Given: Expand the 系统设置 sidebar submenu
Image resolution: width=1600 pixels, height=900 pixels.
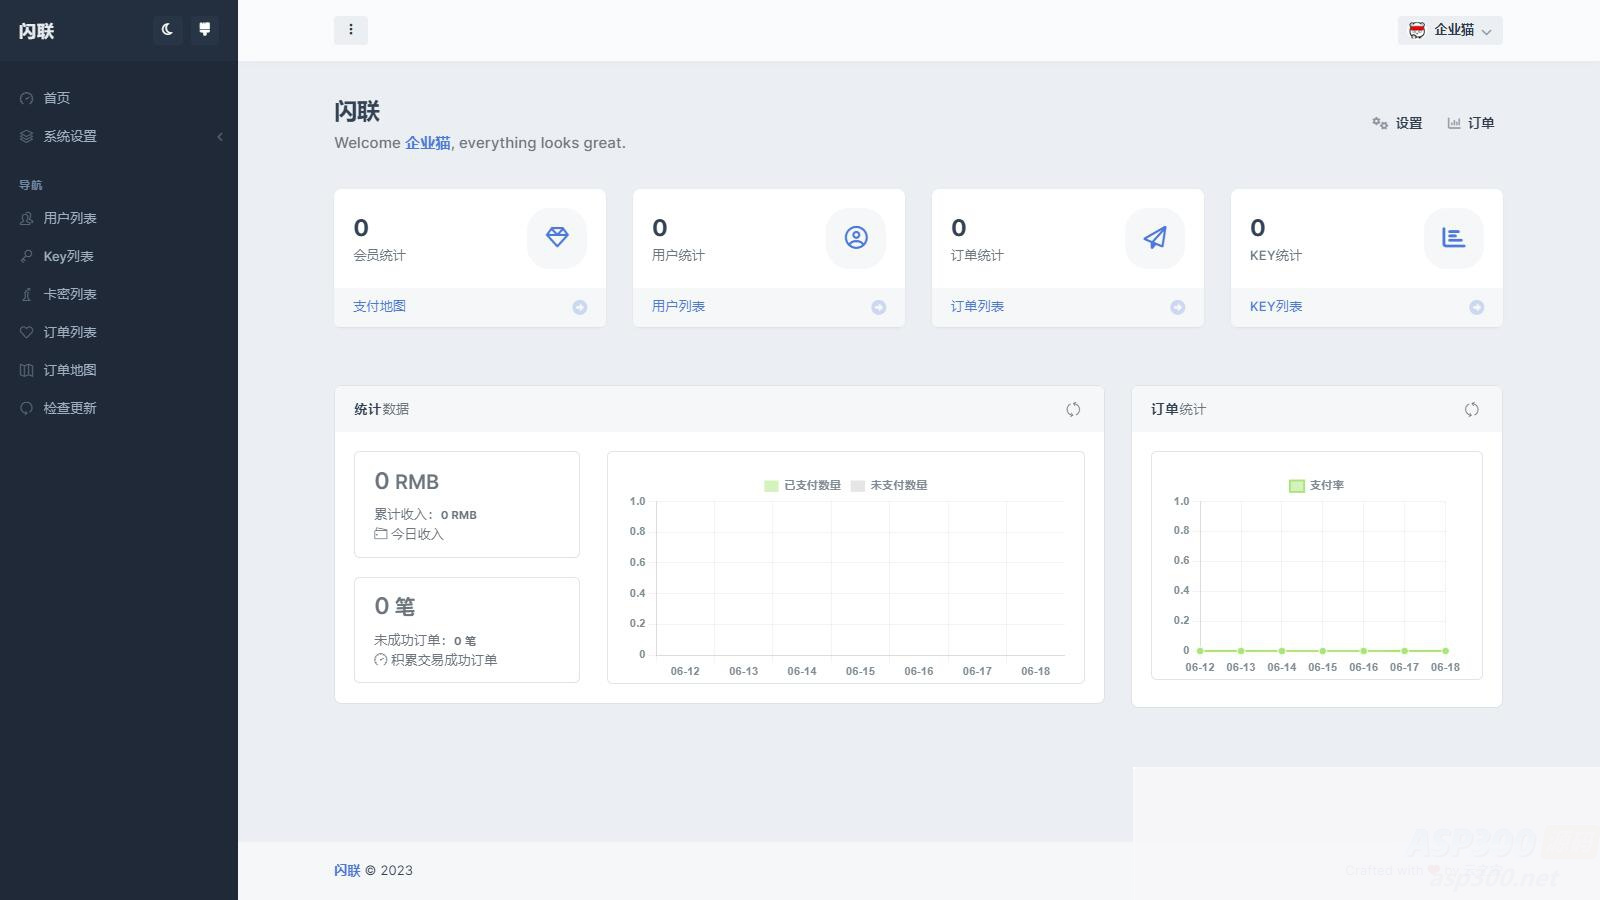Looking at the screenshot, I should [x=69, y=136].
